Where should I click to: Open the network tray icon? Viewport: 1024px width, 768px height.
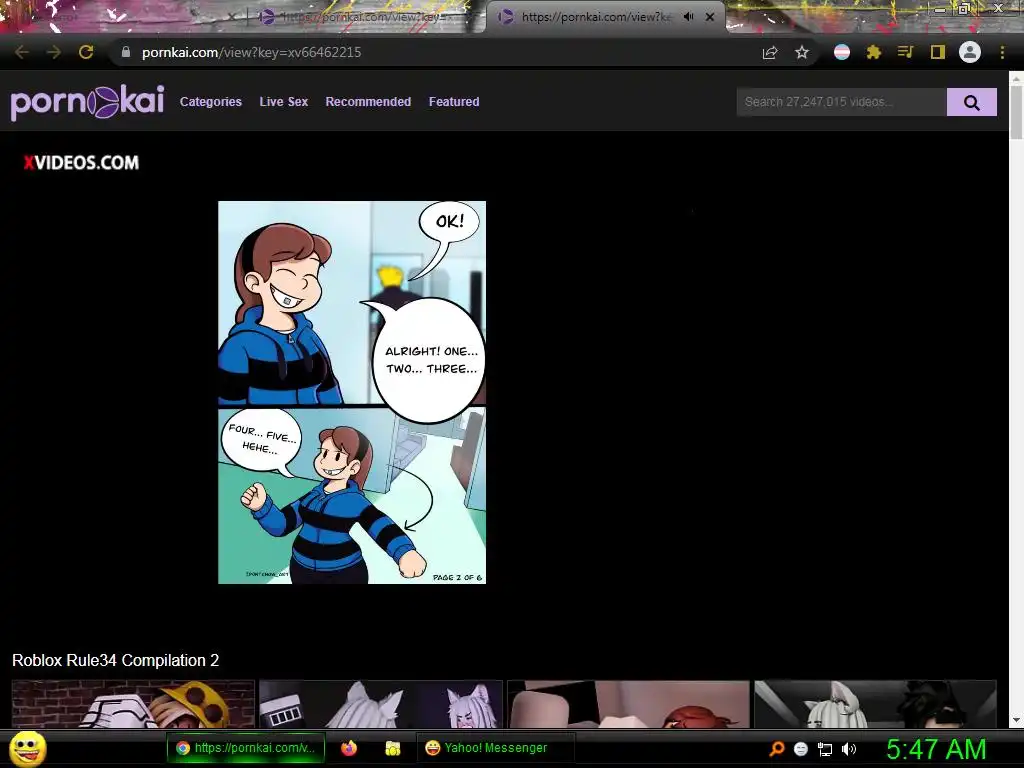pos(825,750)
